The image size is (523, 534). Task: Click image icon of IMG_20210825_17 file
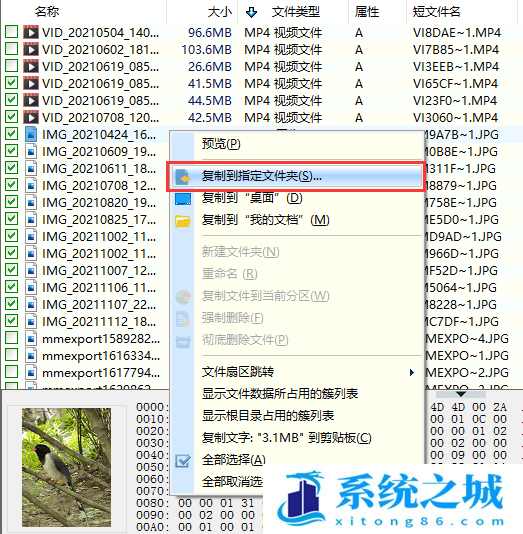click(x=31, y=219)
